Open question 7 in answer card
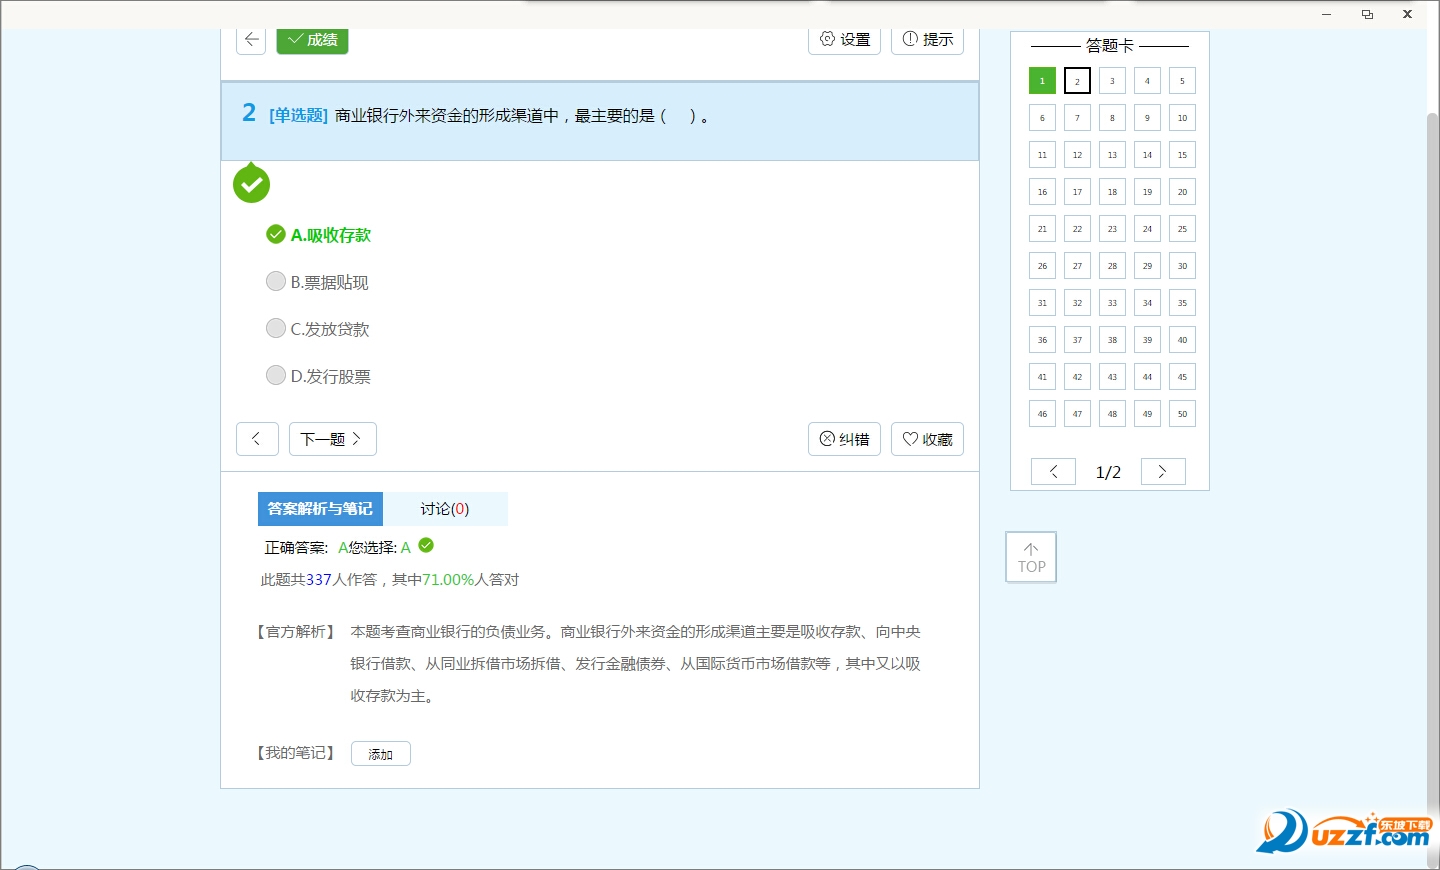Image resolution: width=1440 pixels, height=870 pixels. (x=1077, y=118)
